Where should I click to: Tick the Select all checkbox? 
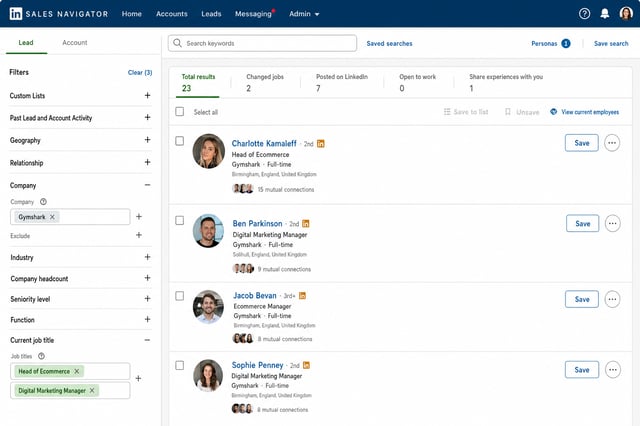click(x=180, y=111)
